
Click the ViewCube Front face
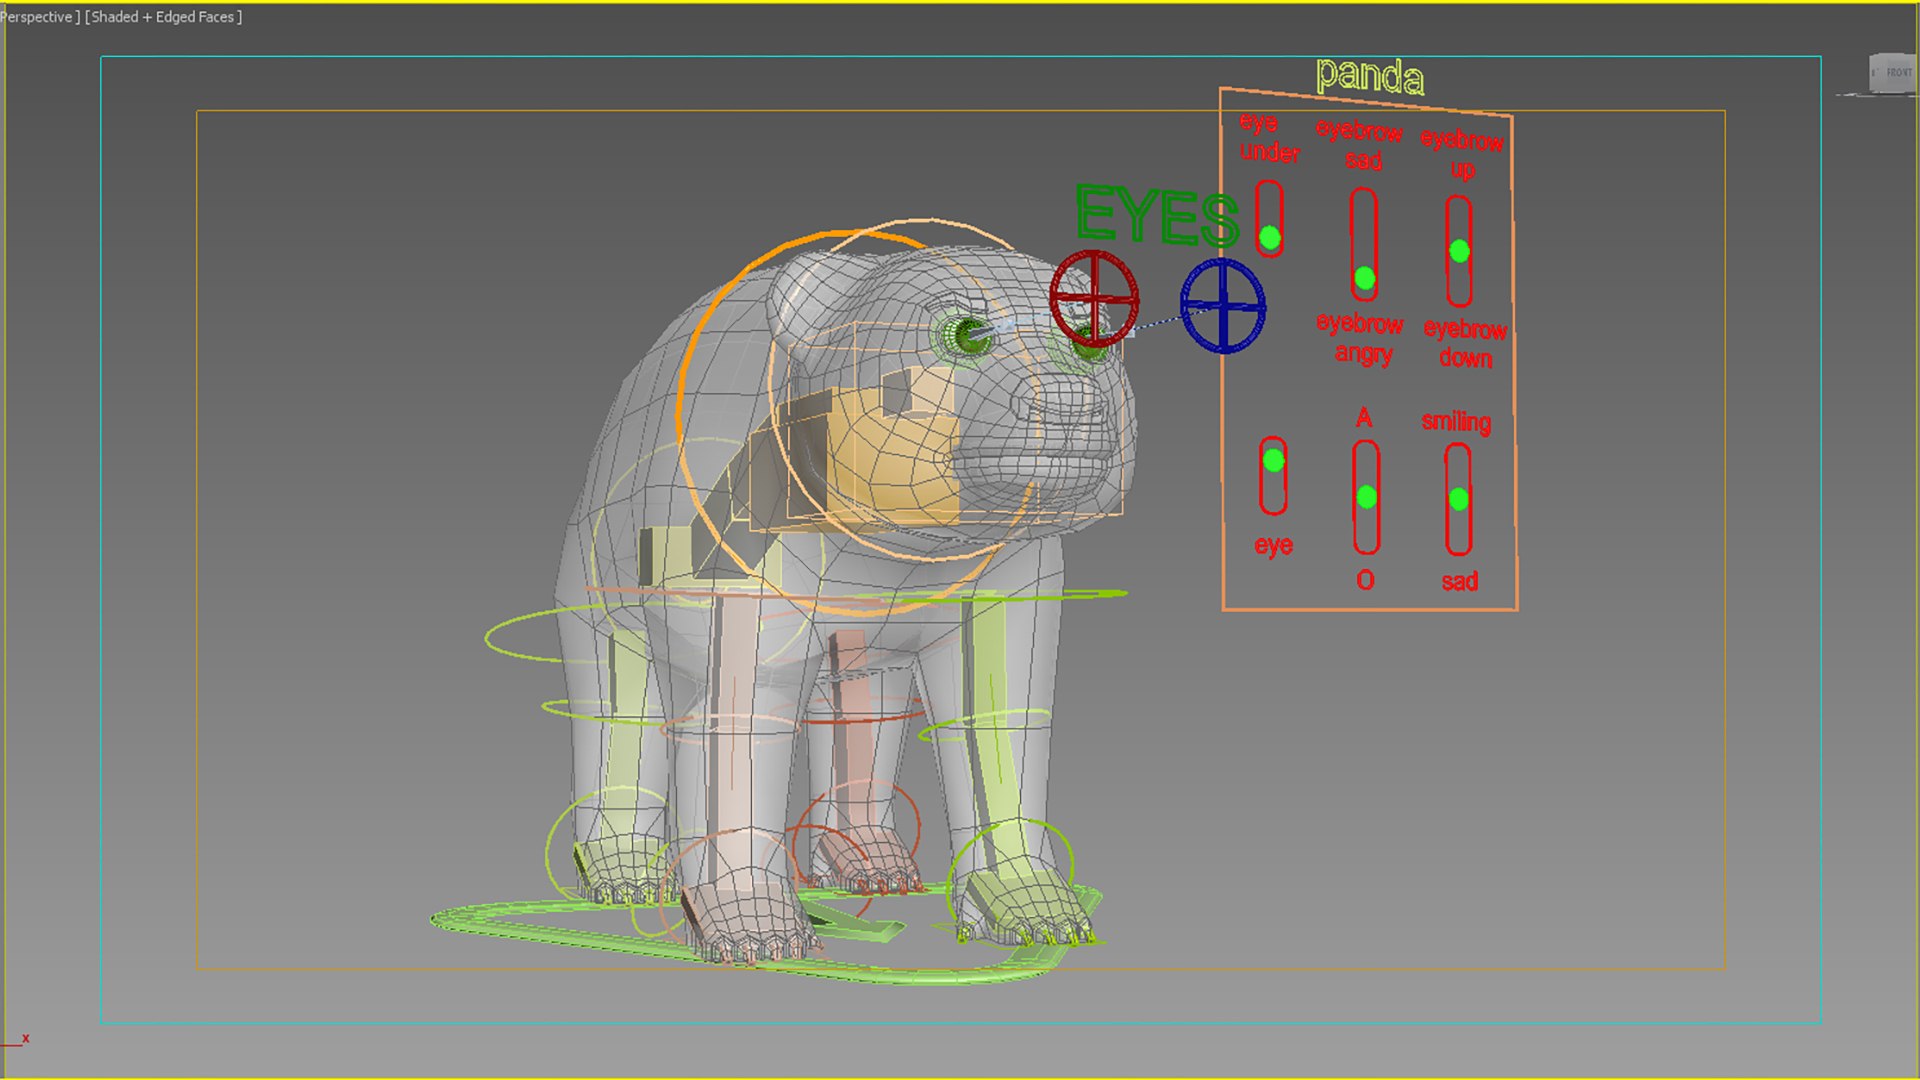(x=1898, y=73)
